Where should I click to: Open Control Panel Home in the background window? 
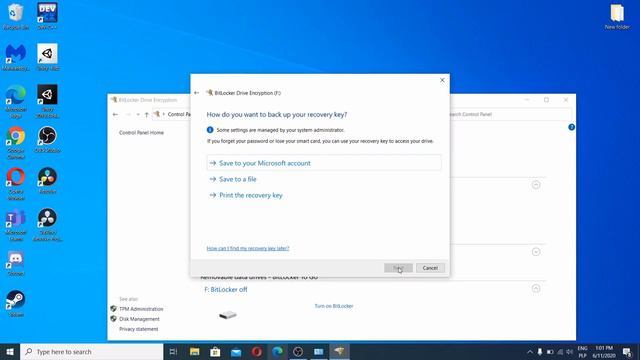click(x=141, y=133)
